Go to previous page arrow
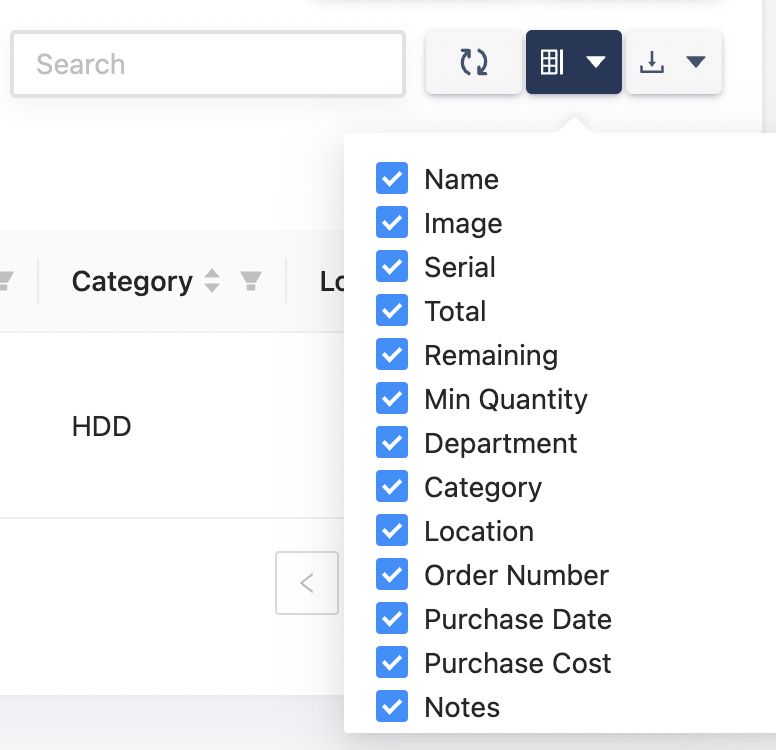Viewport: 776px width, 750px height. (x=307, y=583)
